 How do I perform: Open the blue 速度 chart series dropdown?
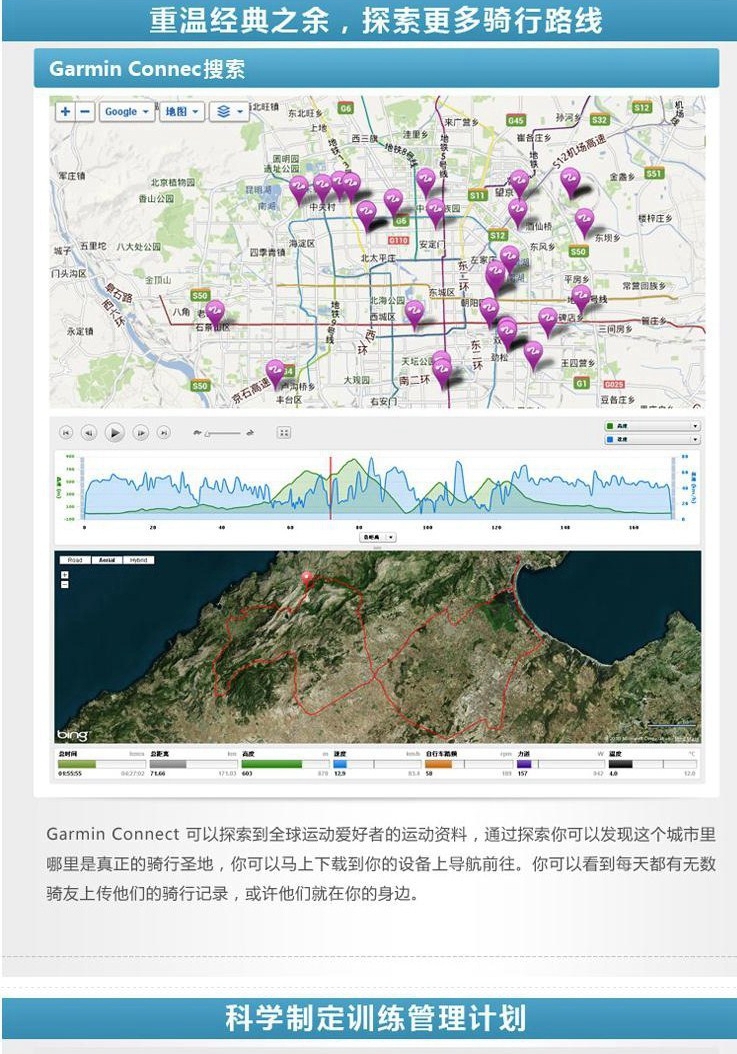(x=652, y=440)
